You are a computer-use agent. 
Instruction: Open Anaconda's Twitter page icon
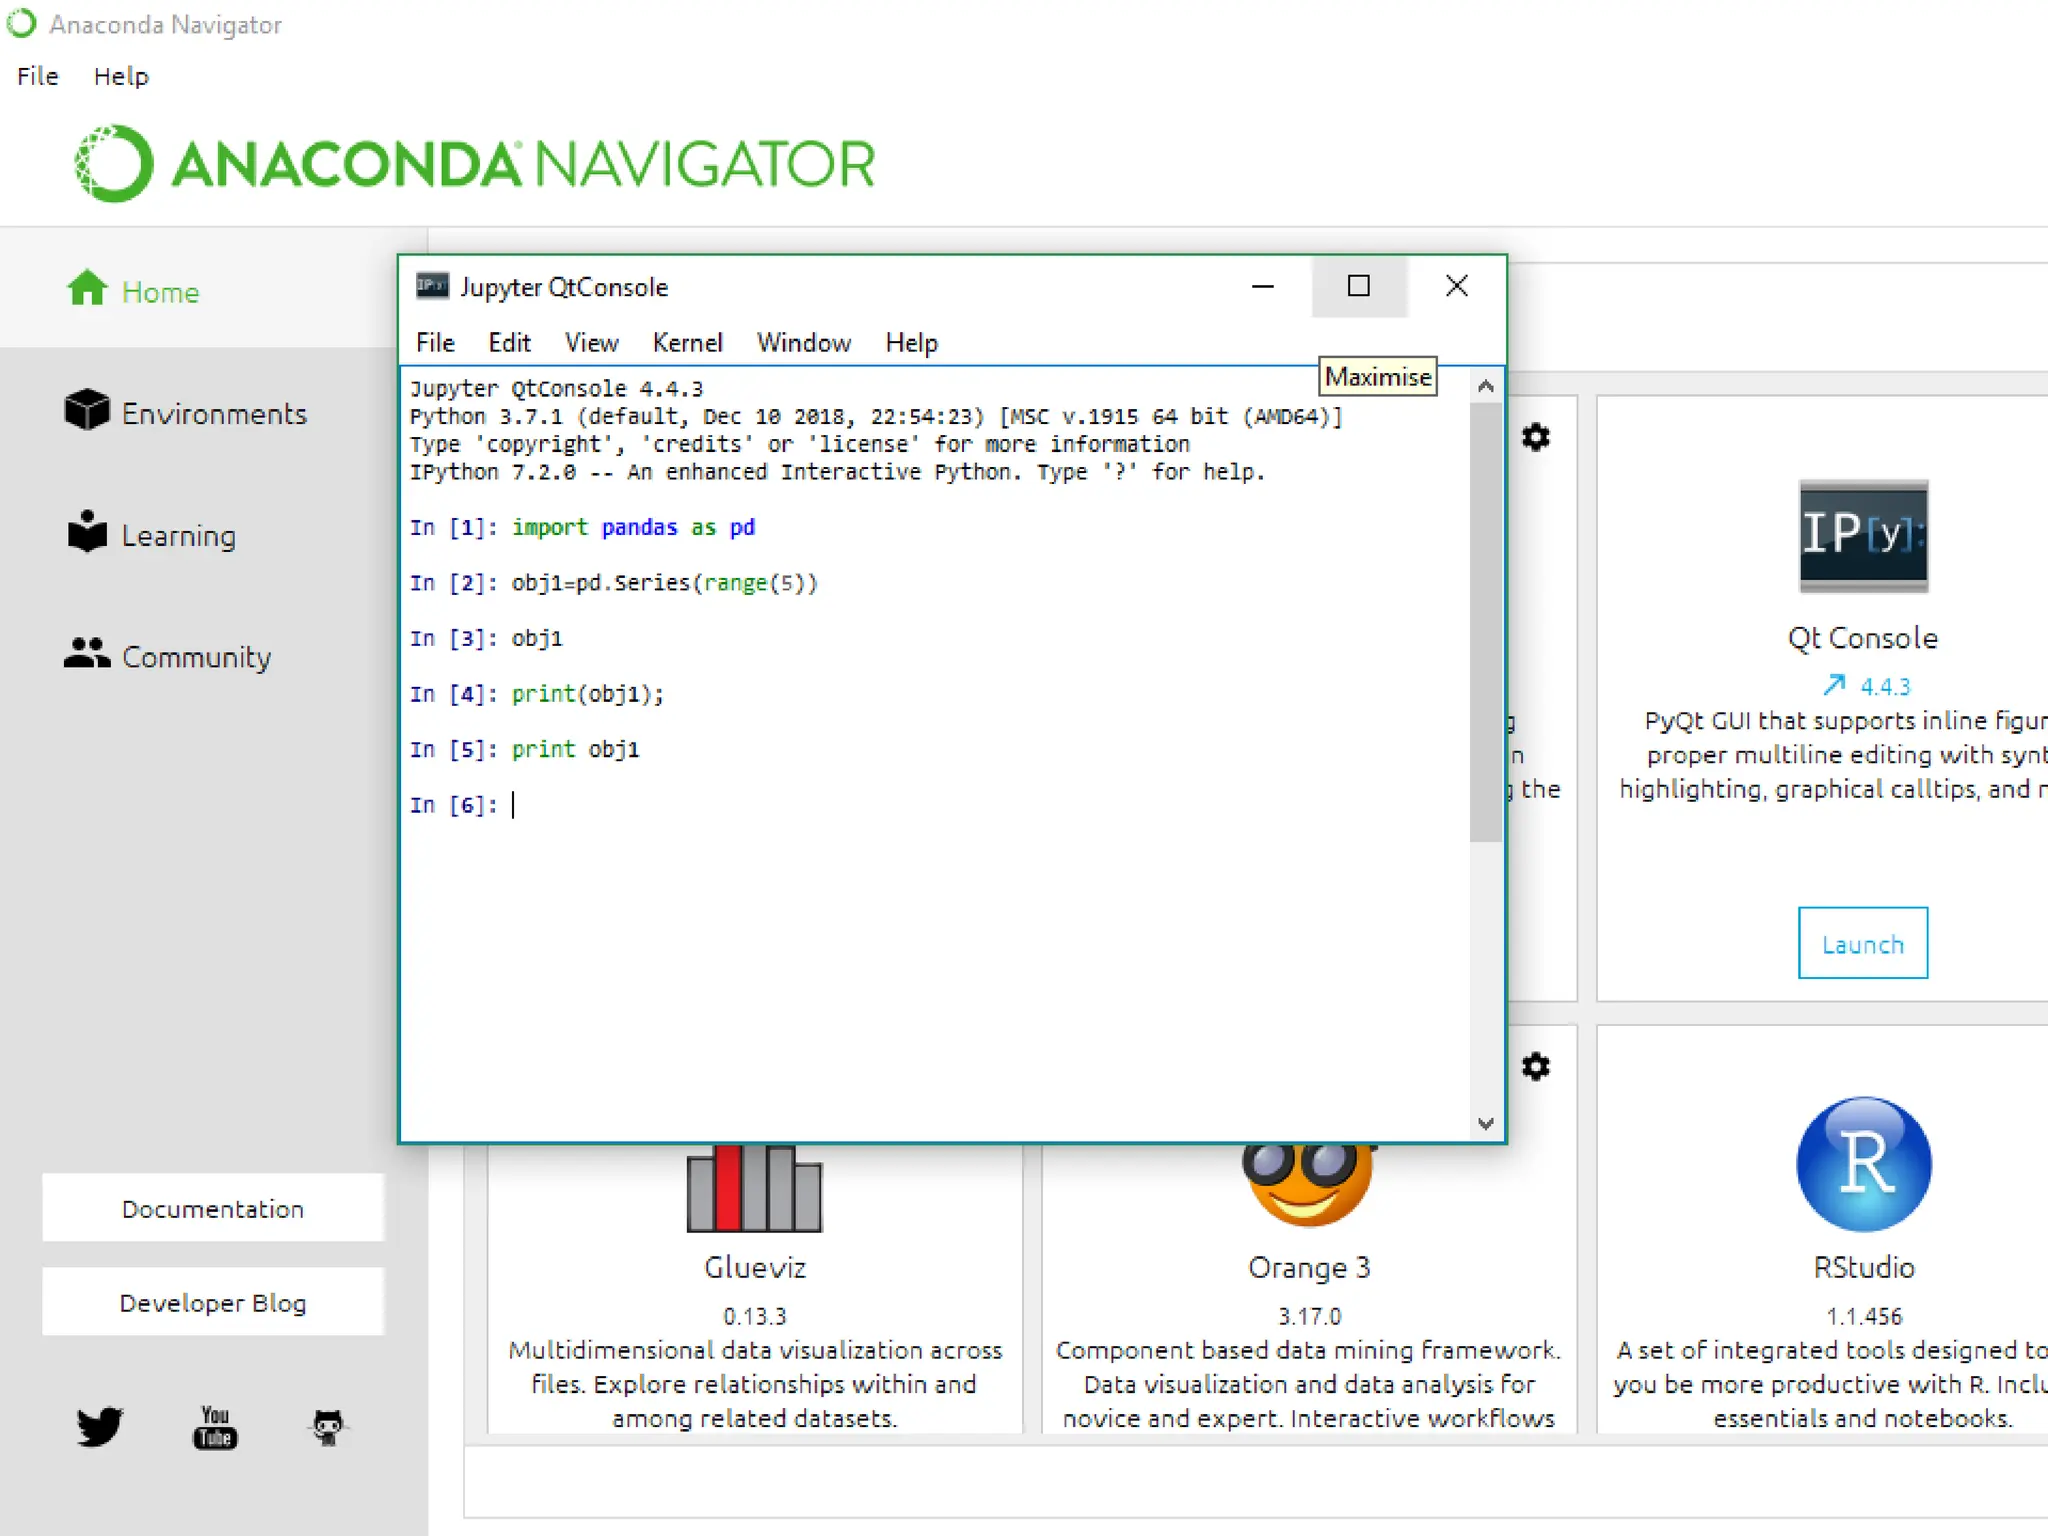100,1426
